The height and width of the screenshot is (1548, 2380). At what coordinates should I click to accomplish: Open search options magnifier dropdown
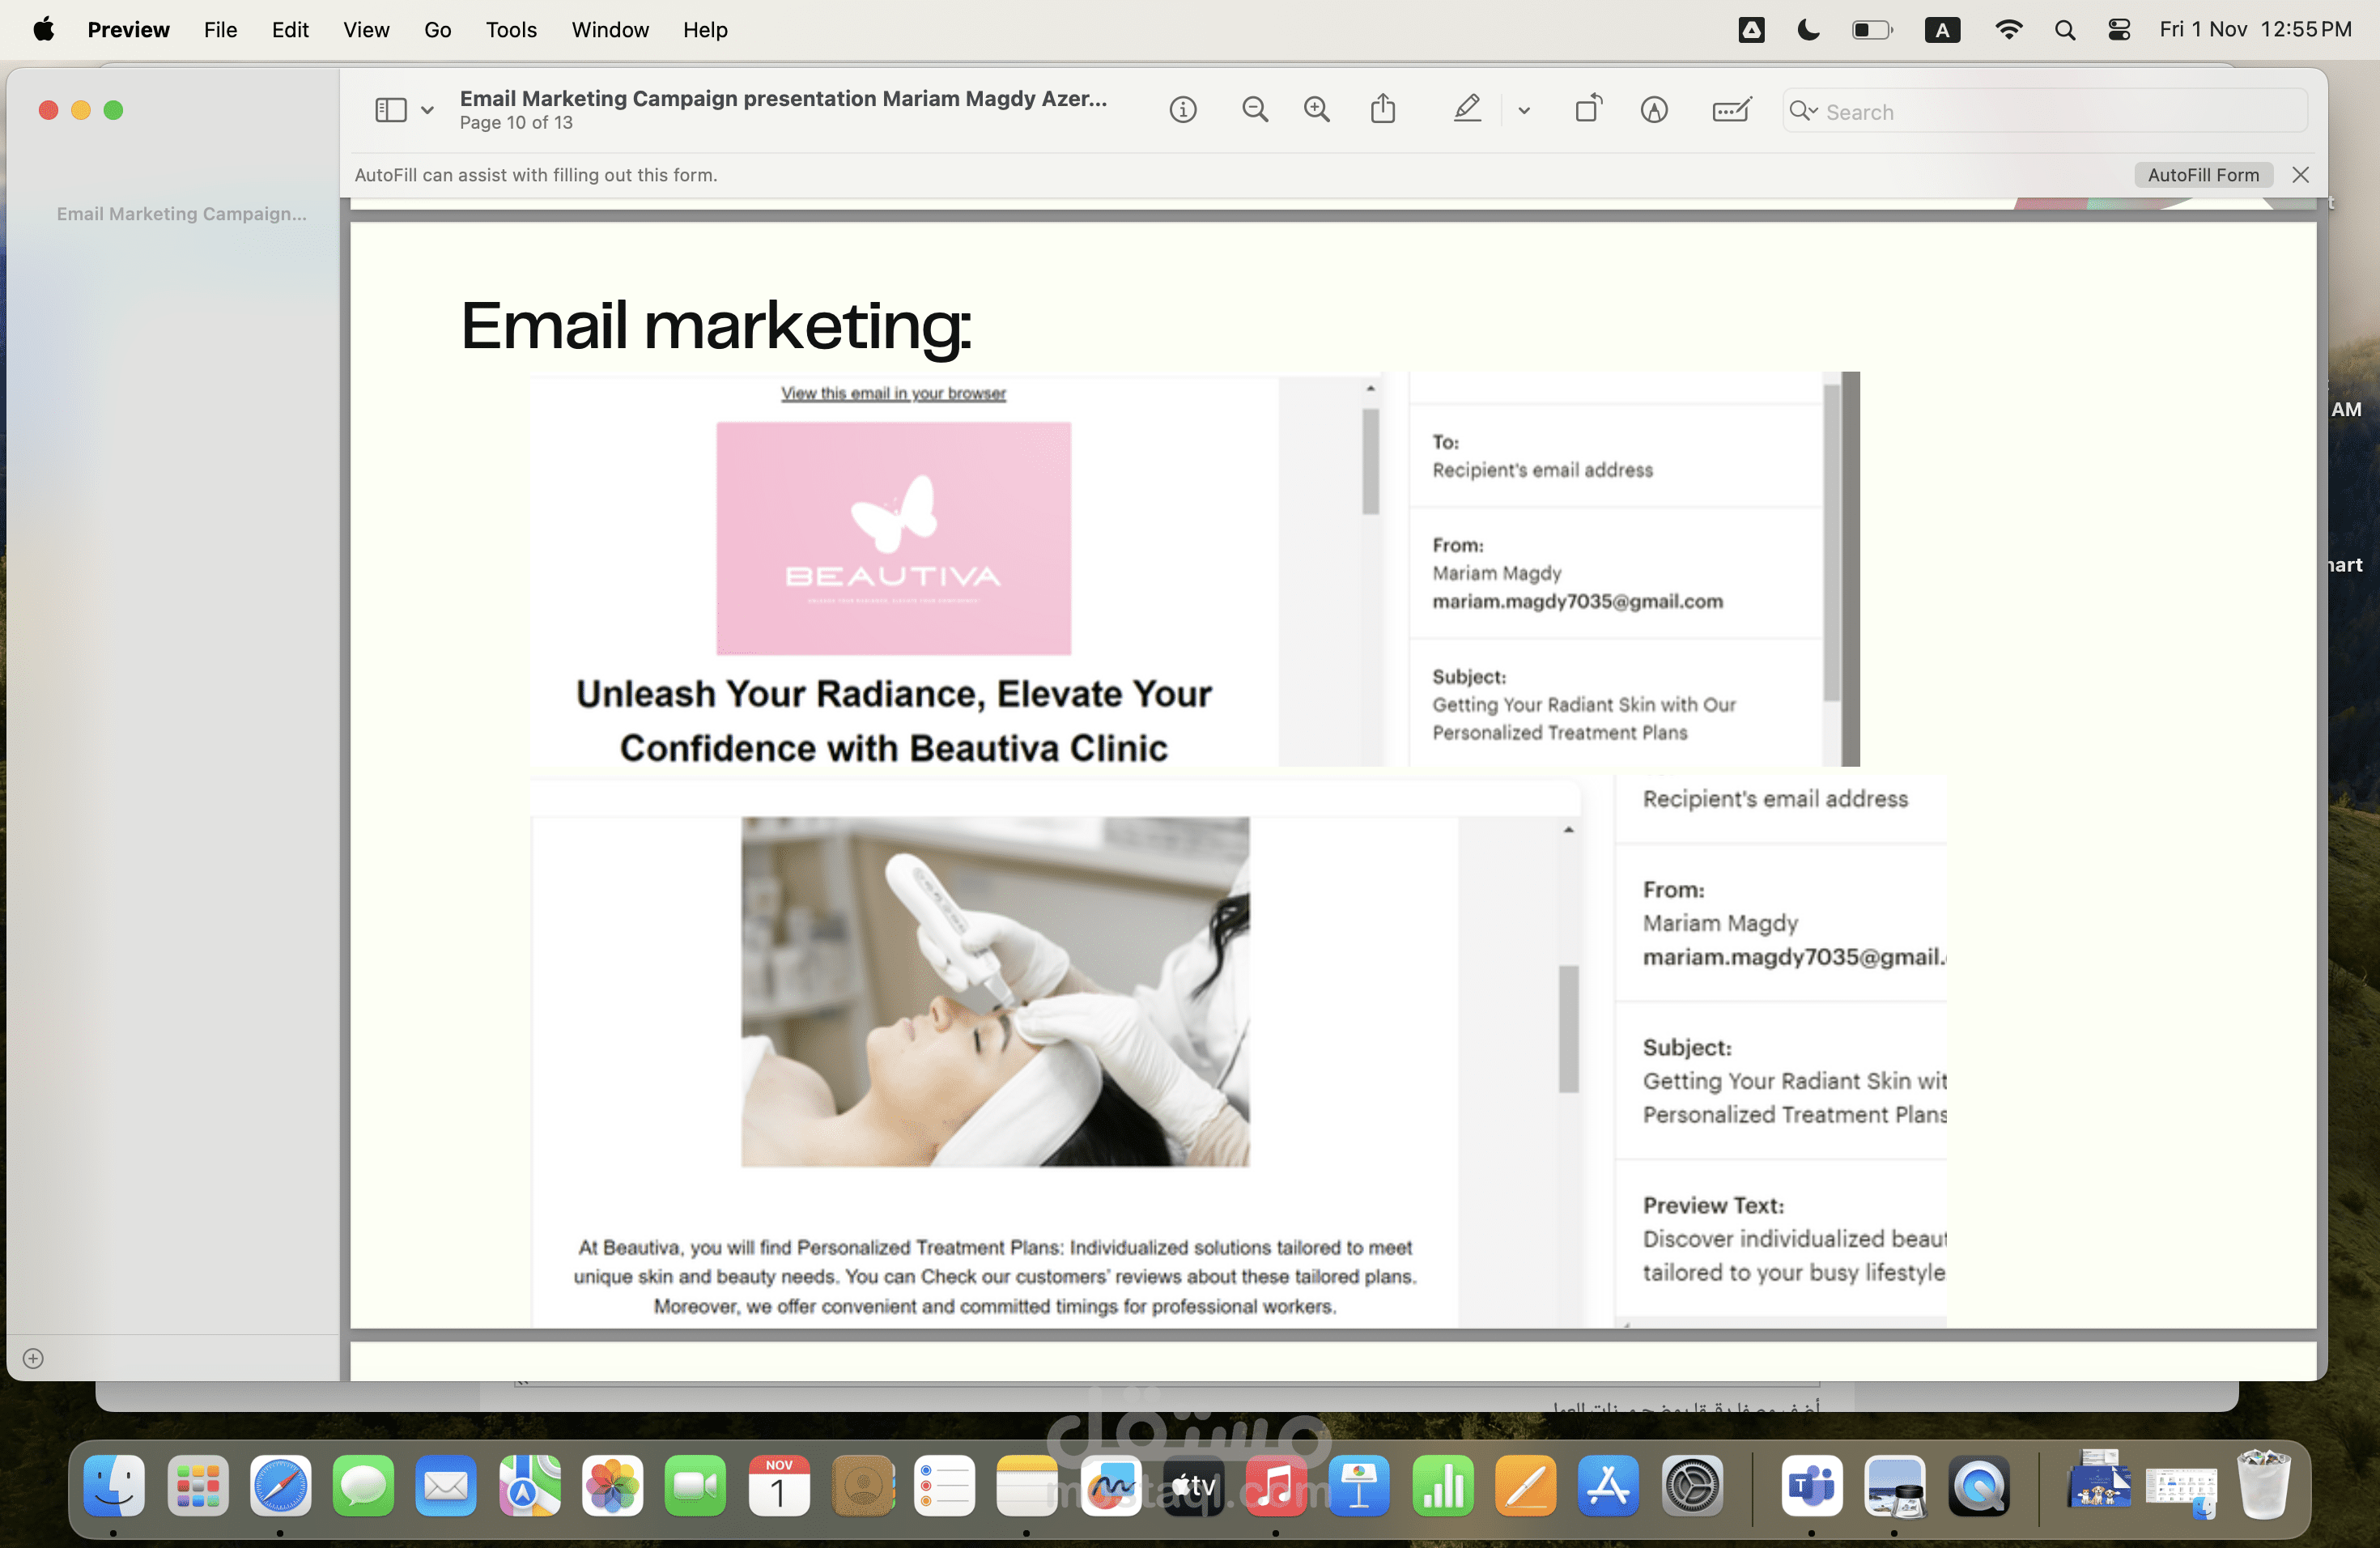coord(1803,111)
